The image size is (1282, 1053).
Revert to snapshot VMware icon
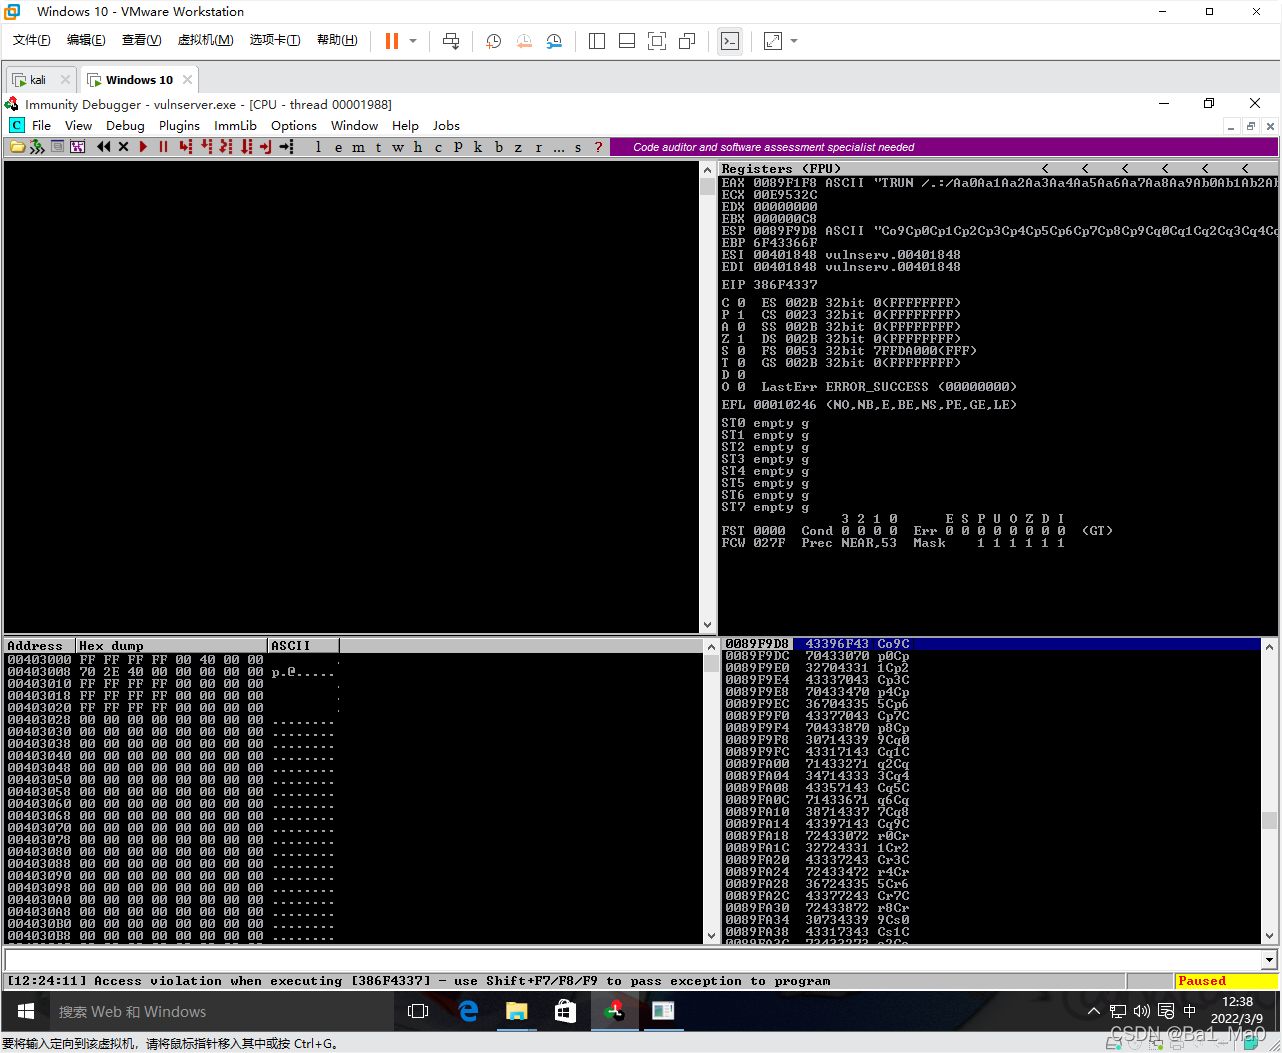click(x=524, y=41)
